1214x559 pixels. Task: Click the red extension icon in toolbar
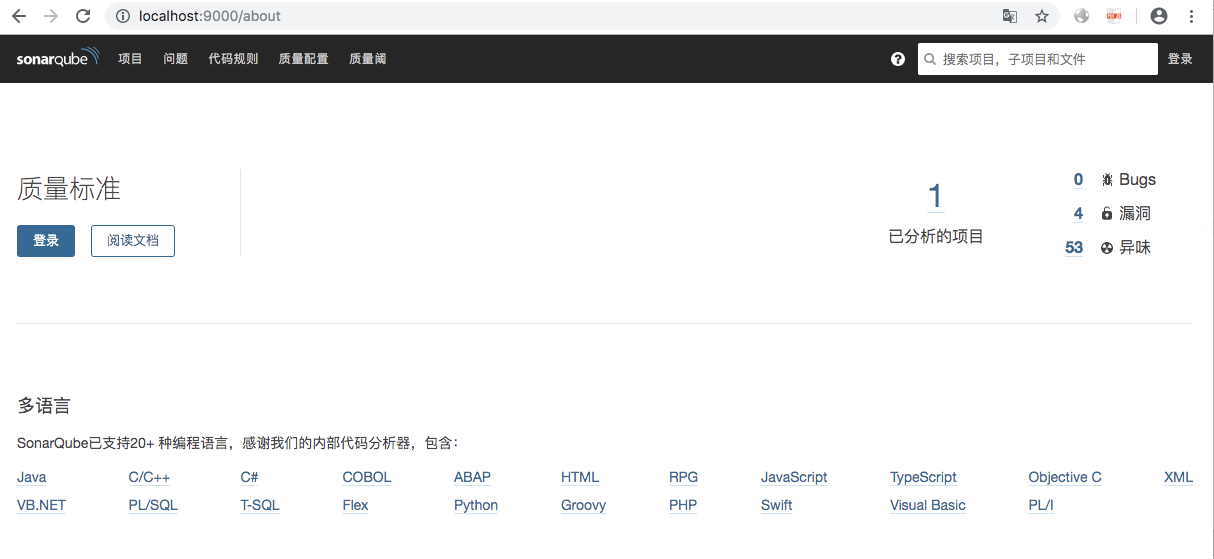(1114, 16)
